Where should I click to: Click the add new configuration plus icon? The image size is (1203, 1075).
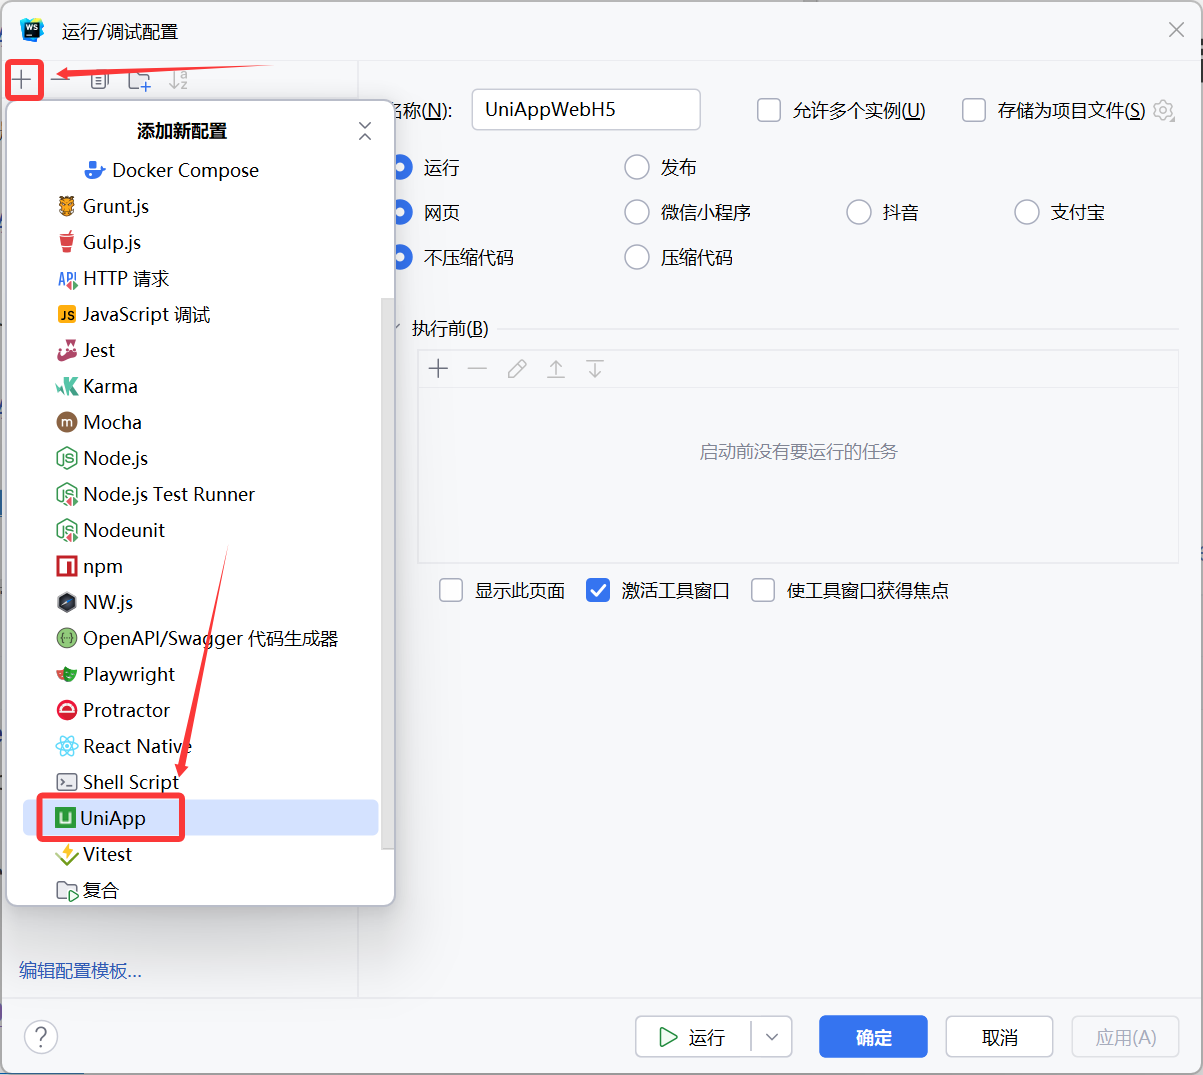pyautogui.click(x=22, y=79)
